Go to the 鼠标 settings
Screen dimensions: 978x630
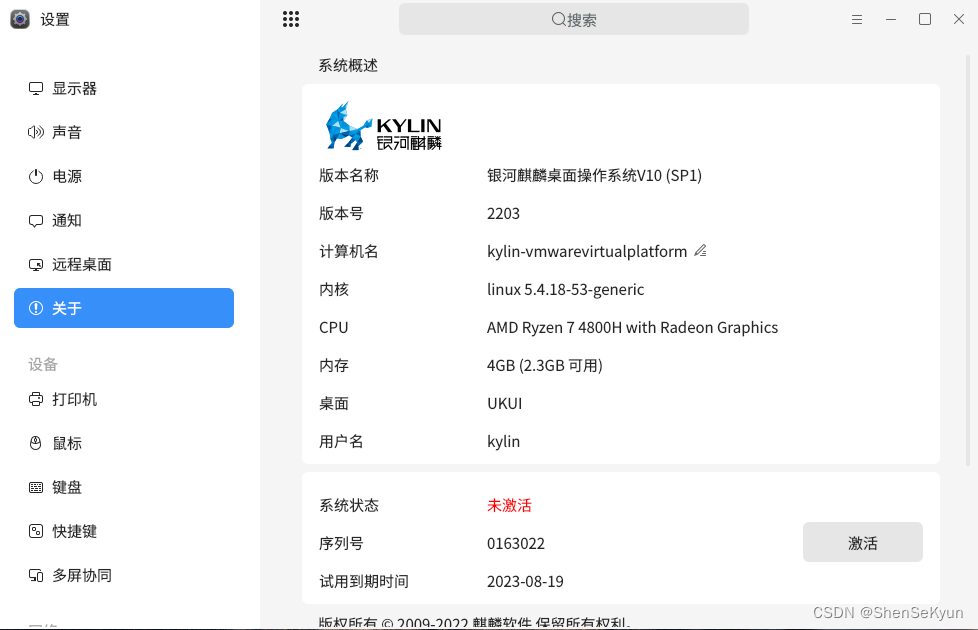[123, 443]
